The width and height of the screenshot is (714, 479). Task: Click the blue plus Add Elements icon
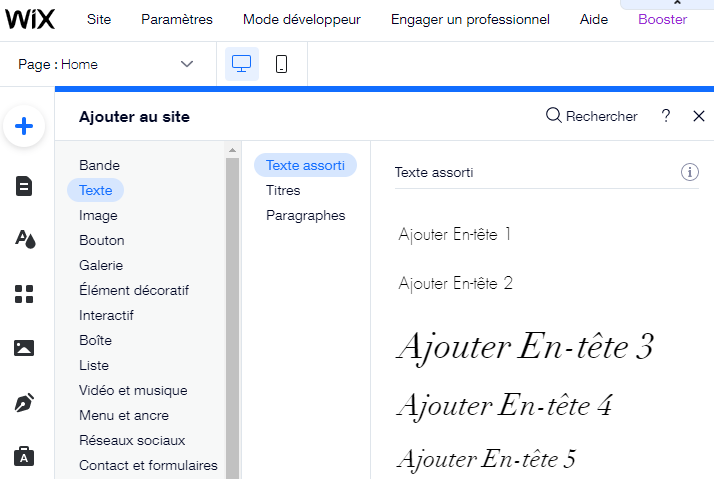point(24,127)
